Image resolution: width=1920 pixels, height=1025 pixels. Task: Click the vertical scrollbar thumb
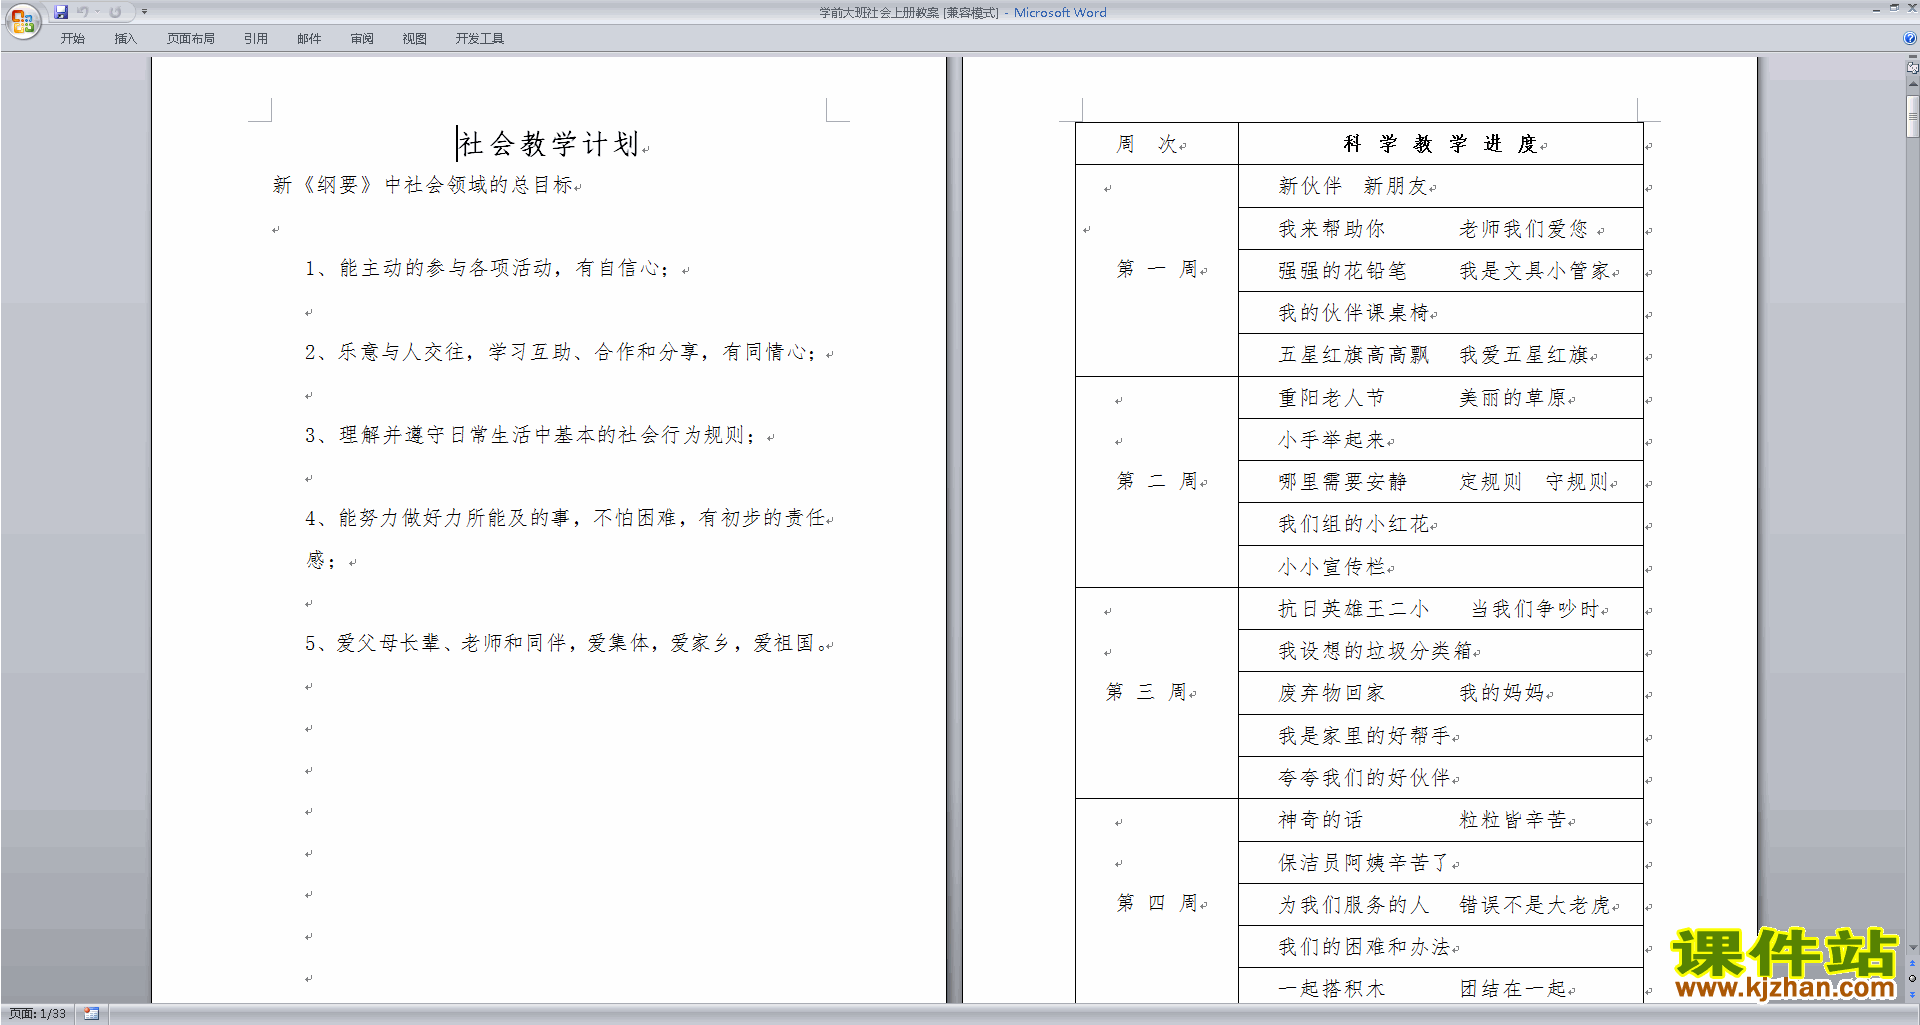tap(1912, 116)
